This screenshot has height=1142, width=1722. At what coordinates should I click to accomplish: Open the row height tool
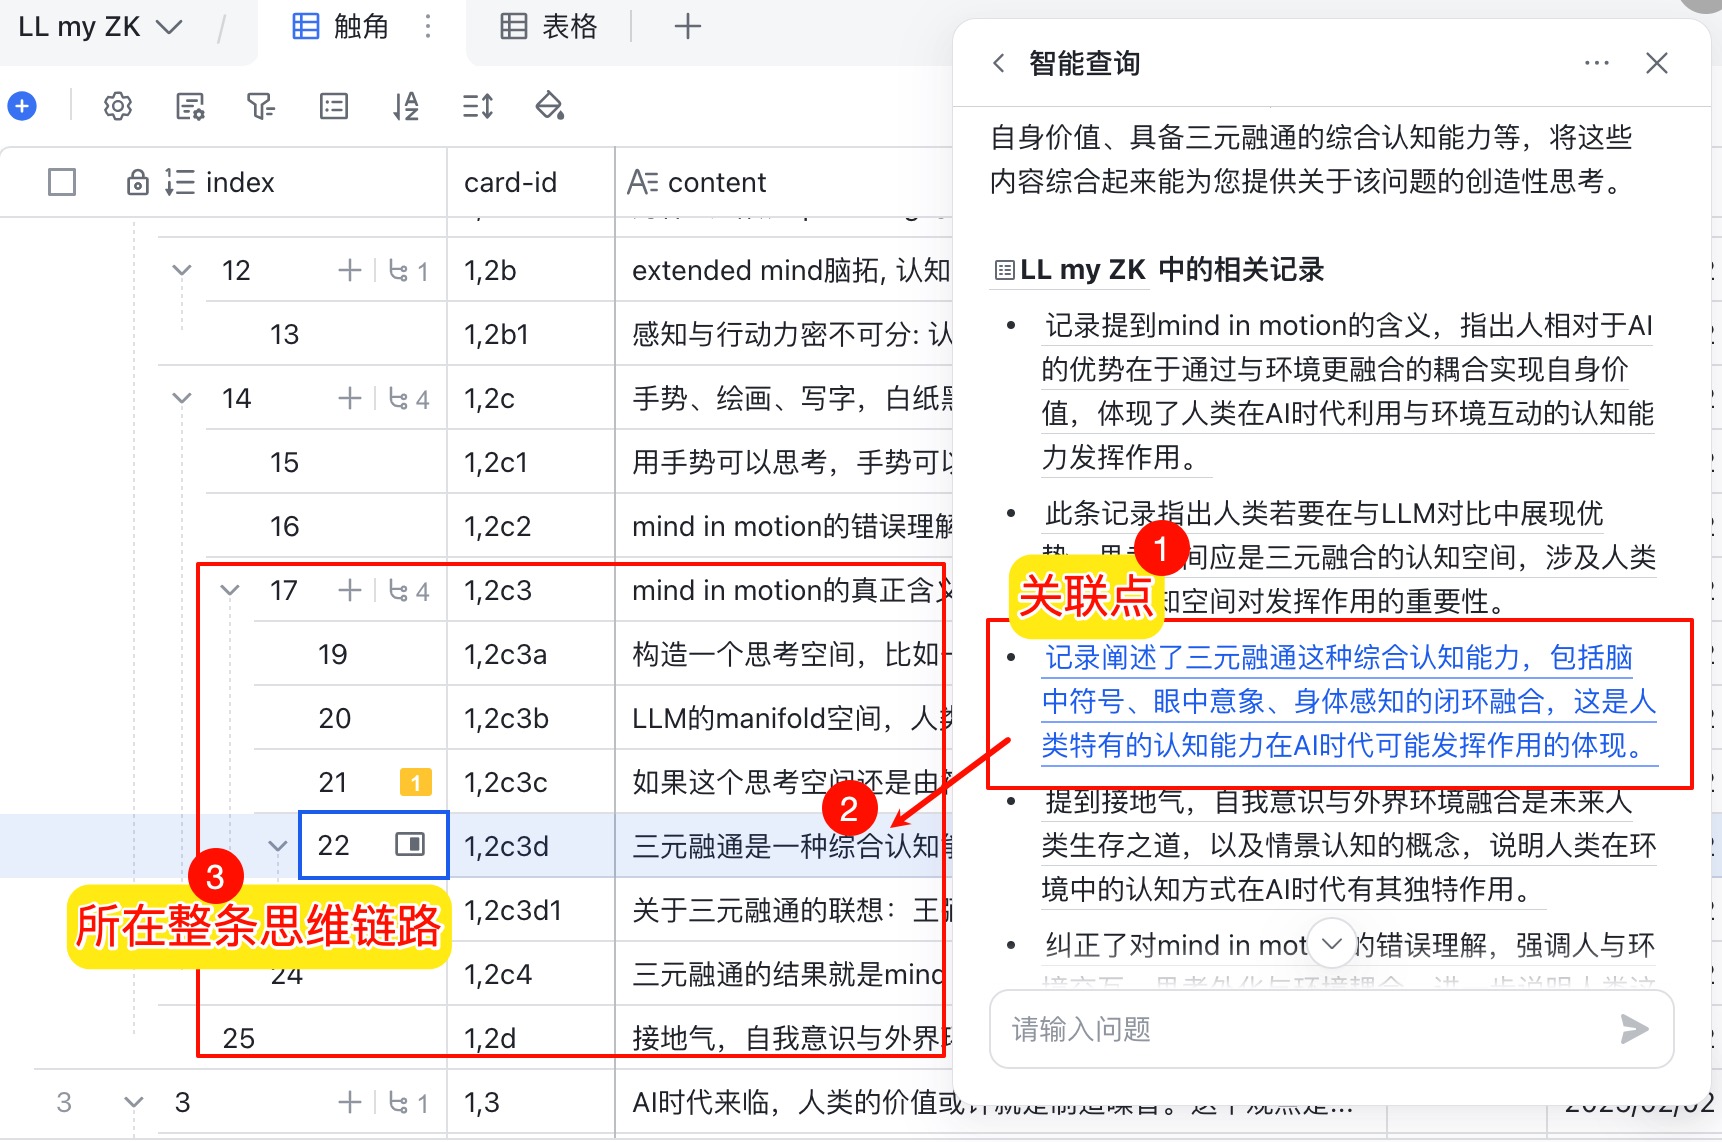point(478,105)
